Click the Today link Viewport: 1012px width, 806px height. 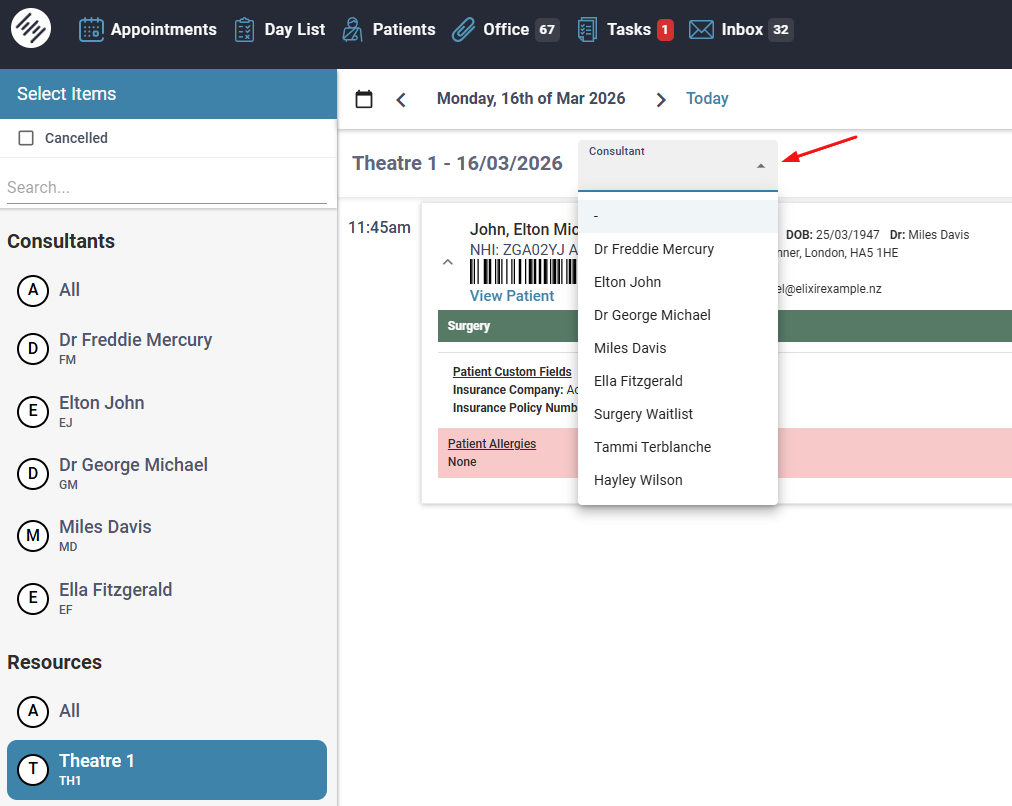[x=707, y=99]
